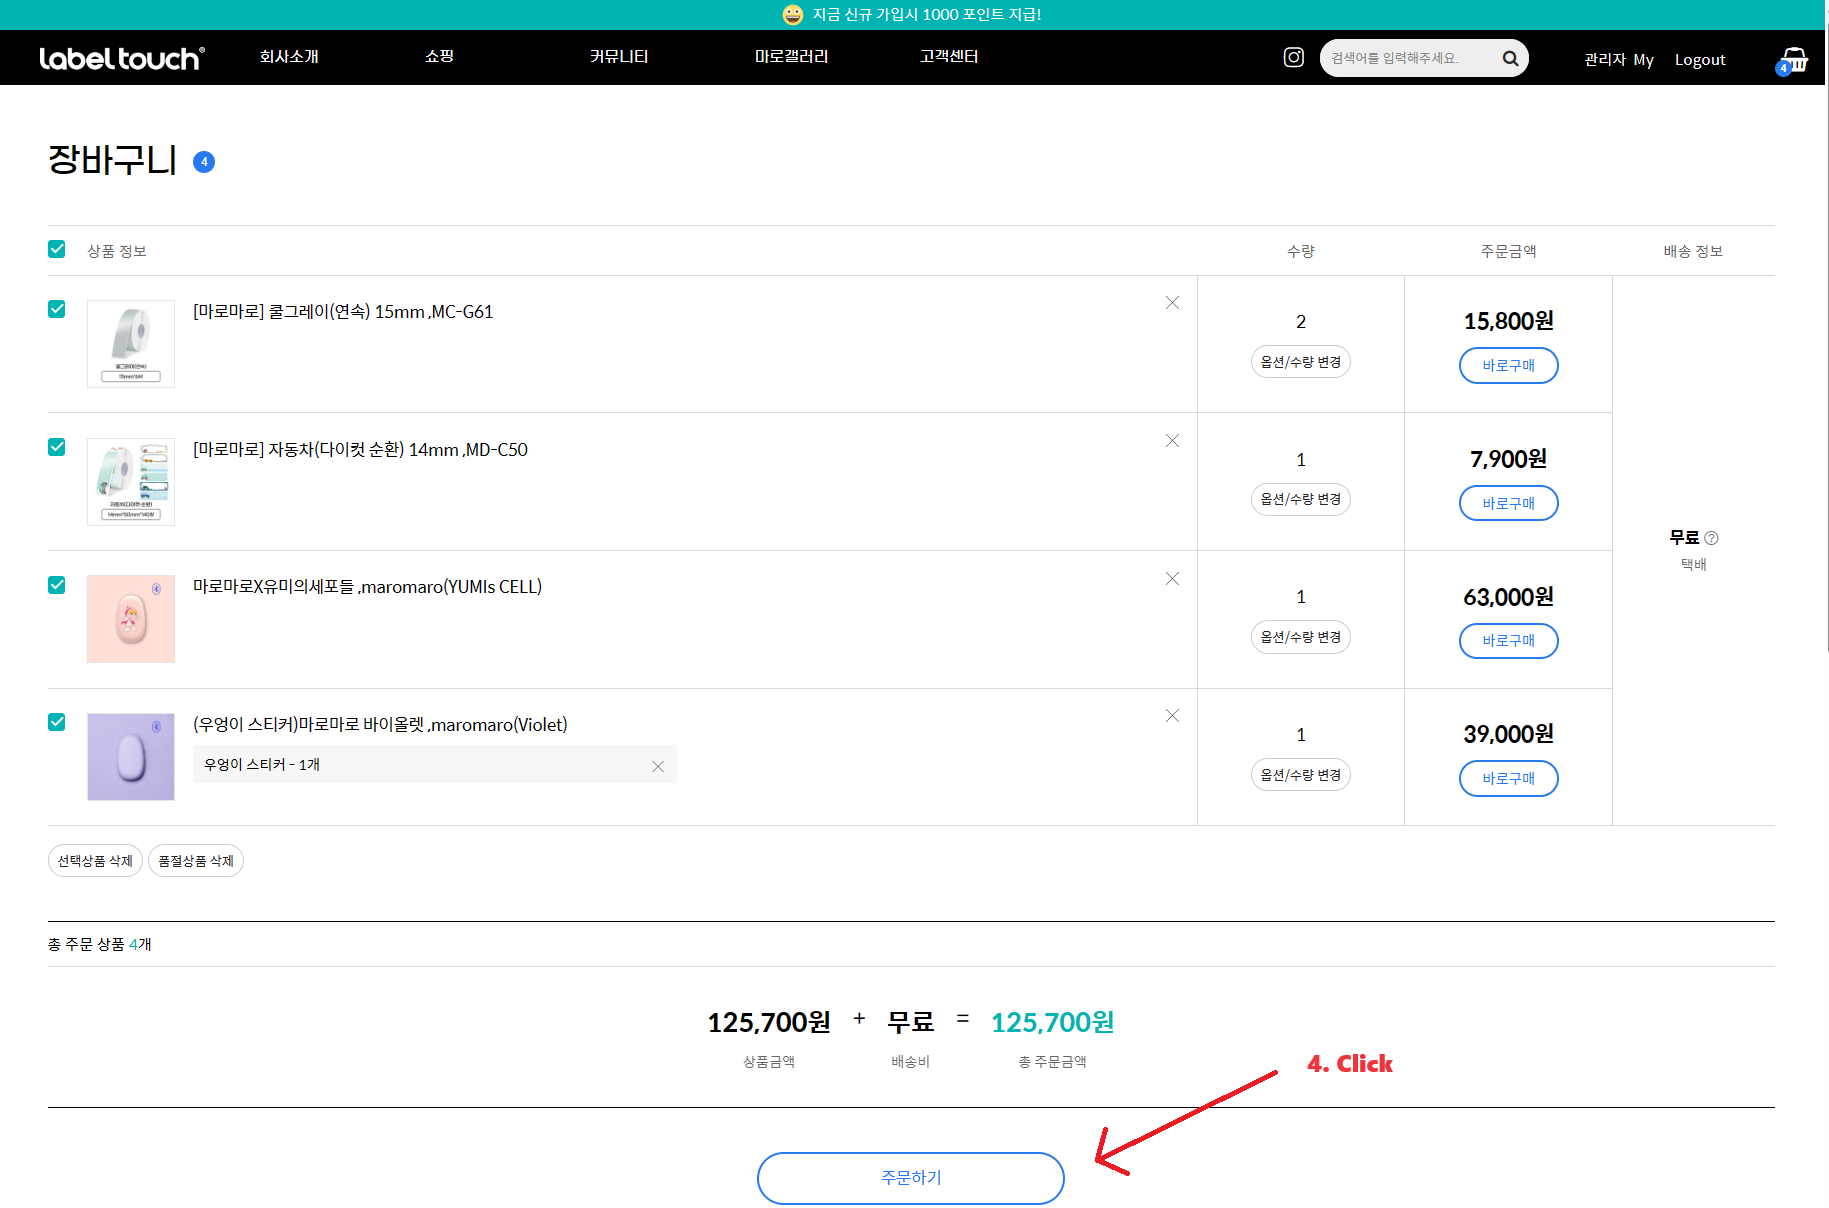Click the 주문하기 order button
Screen dimensions: 1829x1208
click(x=911, y=1178)
